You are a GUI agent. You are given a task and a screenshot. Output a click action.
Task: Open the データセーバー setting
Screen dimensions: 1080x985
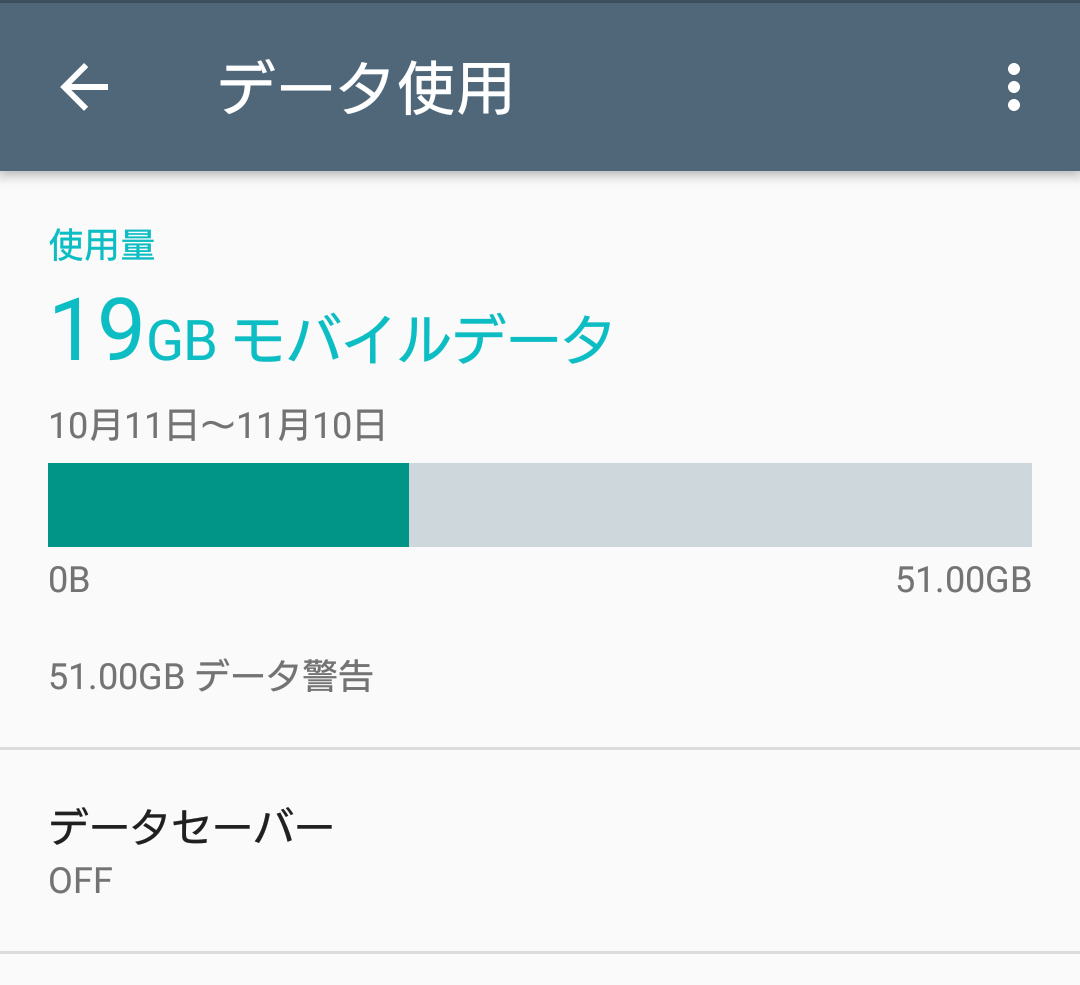[191, 827]
